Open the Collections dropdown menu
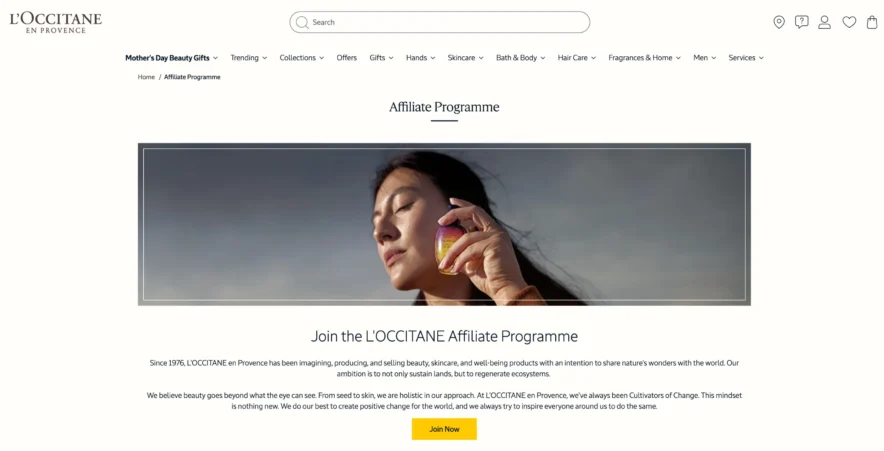The image size is (884, 451). pos(302,58)
